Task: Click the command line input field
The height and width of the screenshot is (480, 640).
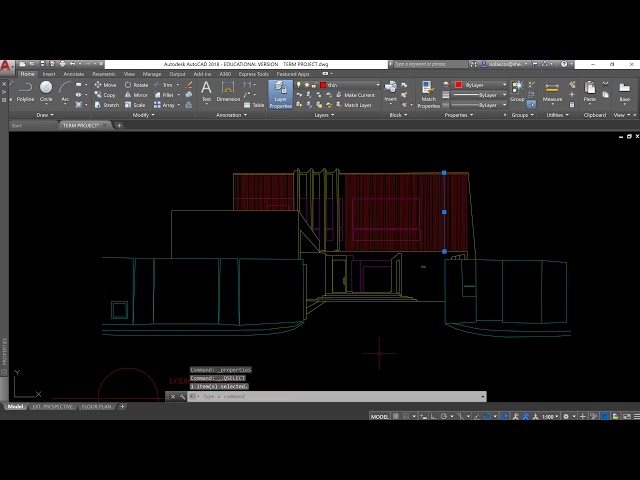Action: point(337,396)
